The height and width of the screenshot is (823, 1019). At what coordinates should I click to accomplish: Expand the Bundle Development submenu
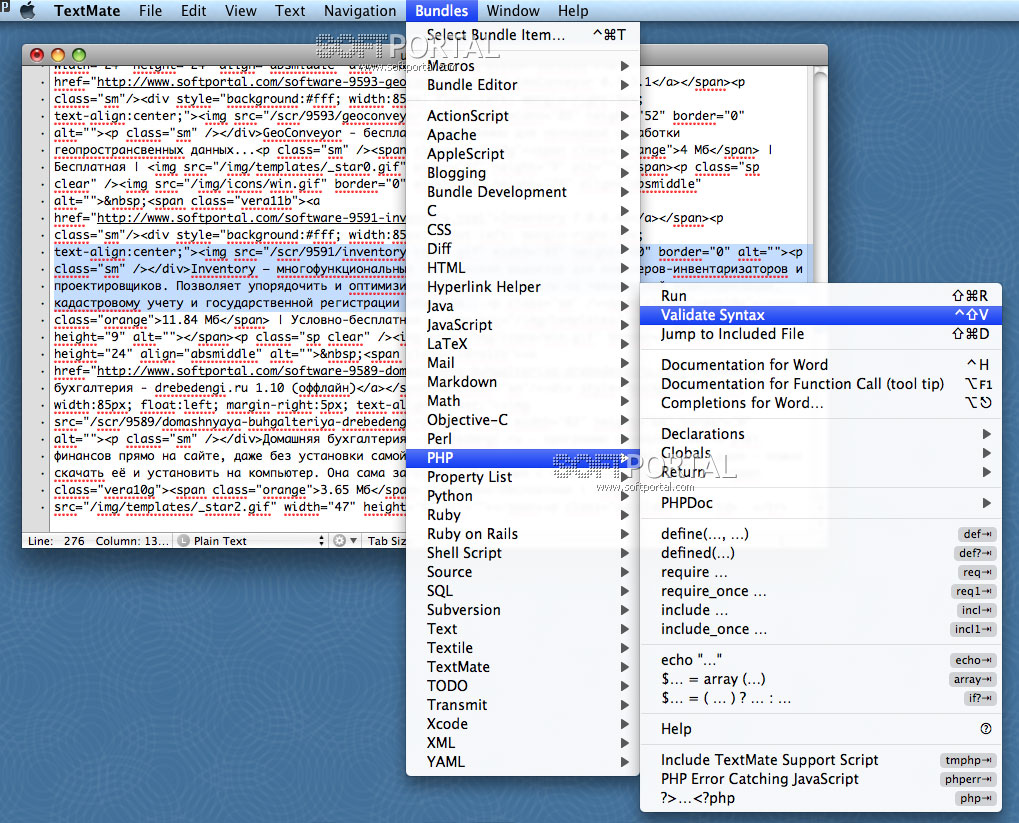pyautogui.click(x=522, y=192)
